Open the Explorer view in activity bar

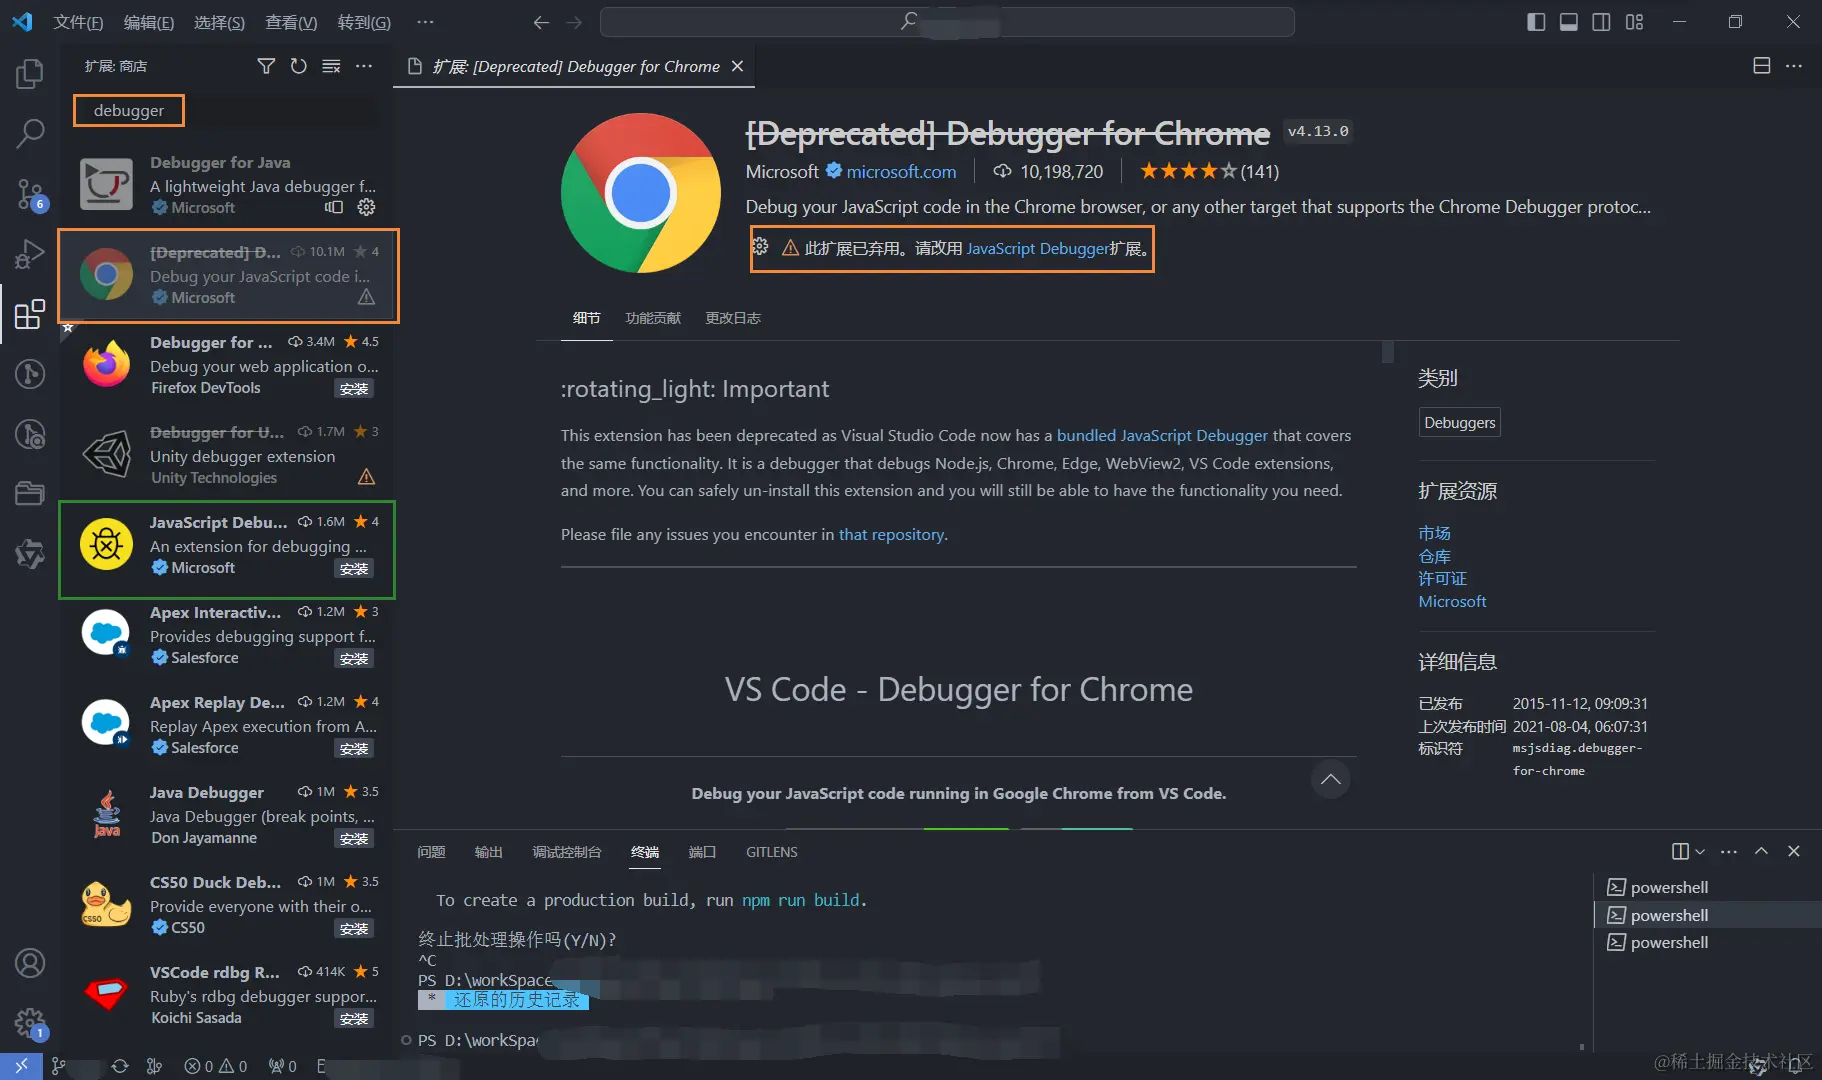(x=30, y=73)
